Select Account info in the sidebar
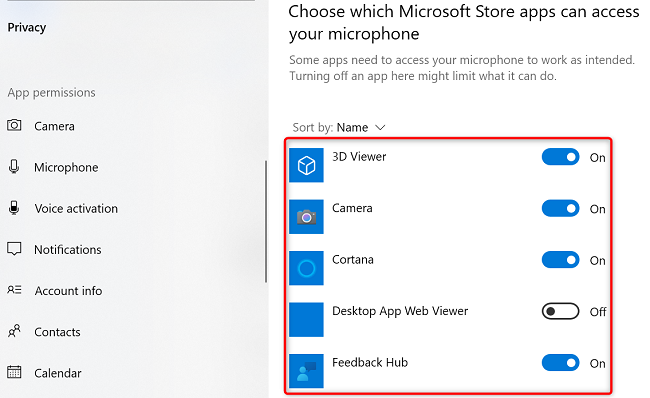650x398 pixels. click(x=68, y=291)
